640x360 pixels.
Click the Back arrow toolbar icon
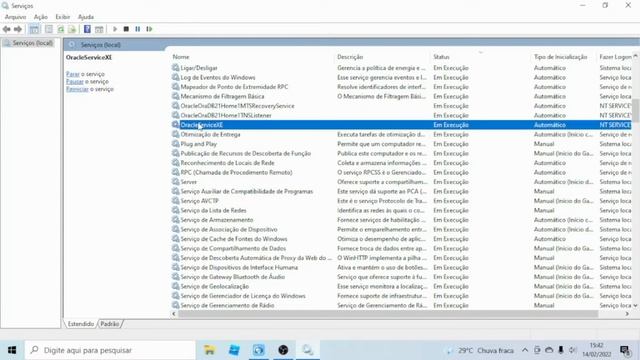coord(7,29)
